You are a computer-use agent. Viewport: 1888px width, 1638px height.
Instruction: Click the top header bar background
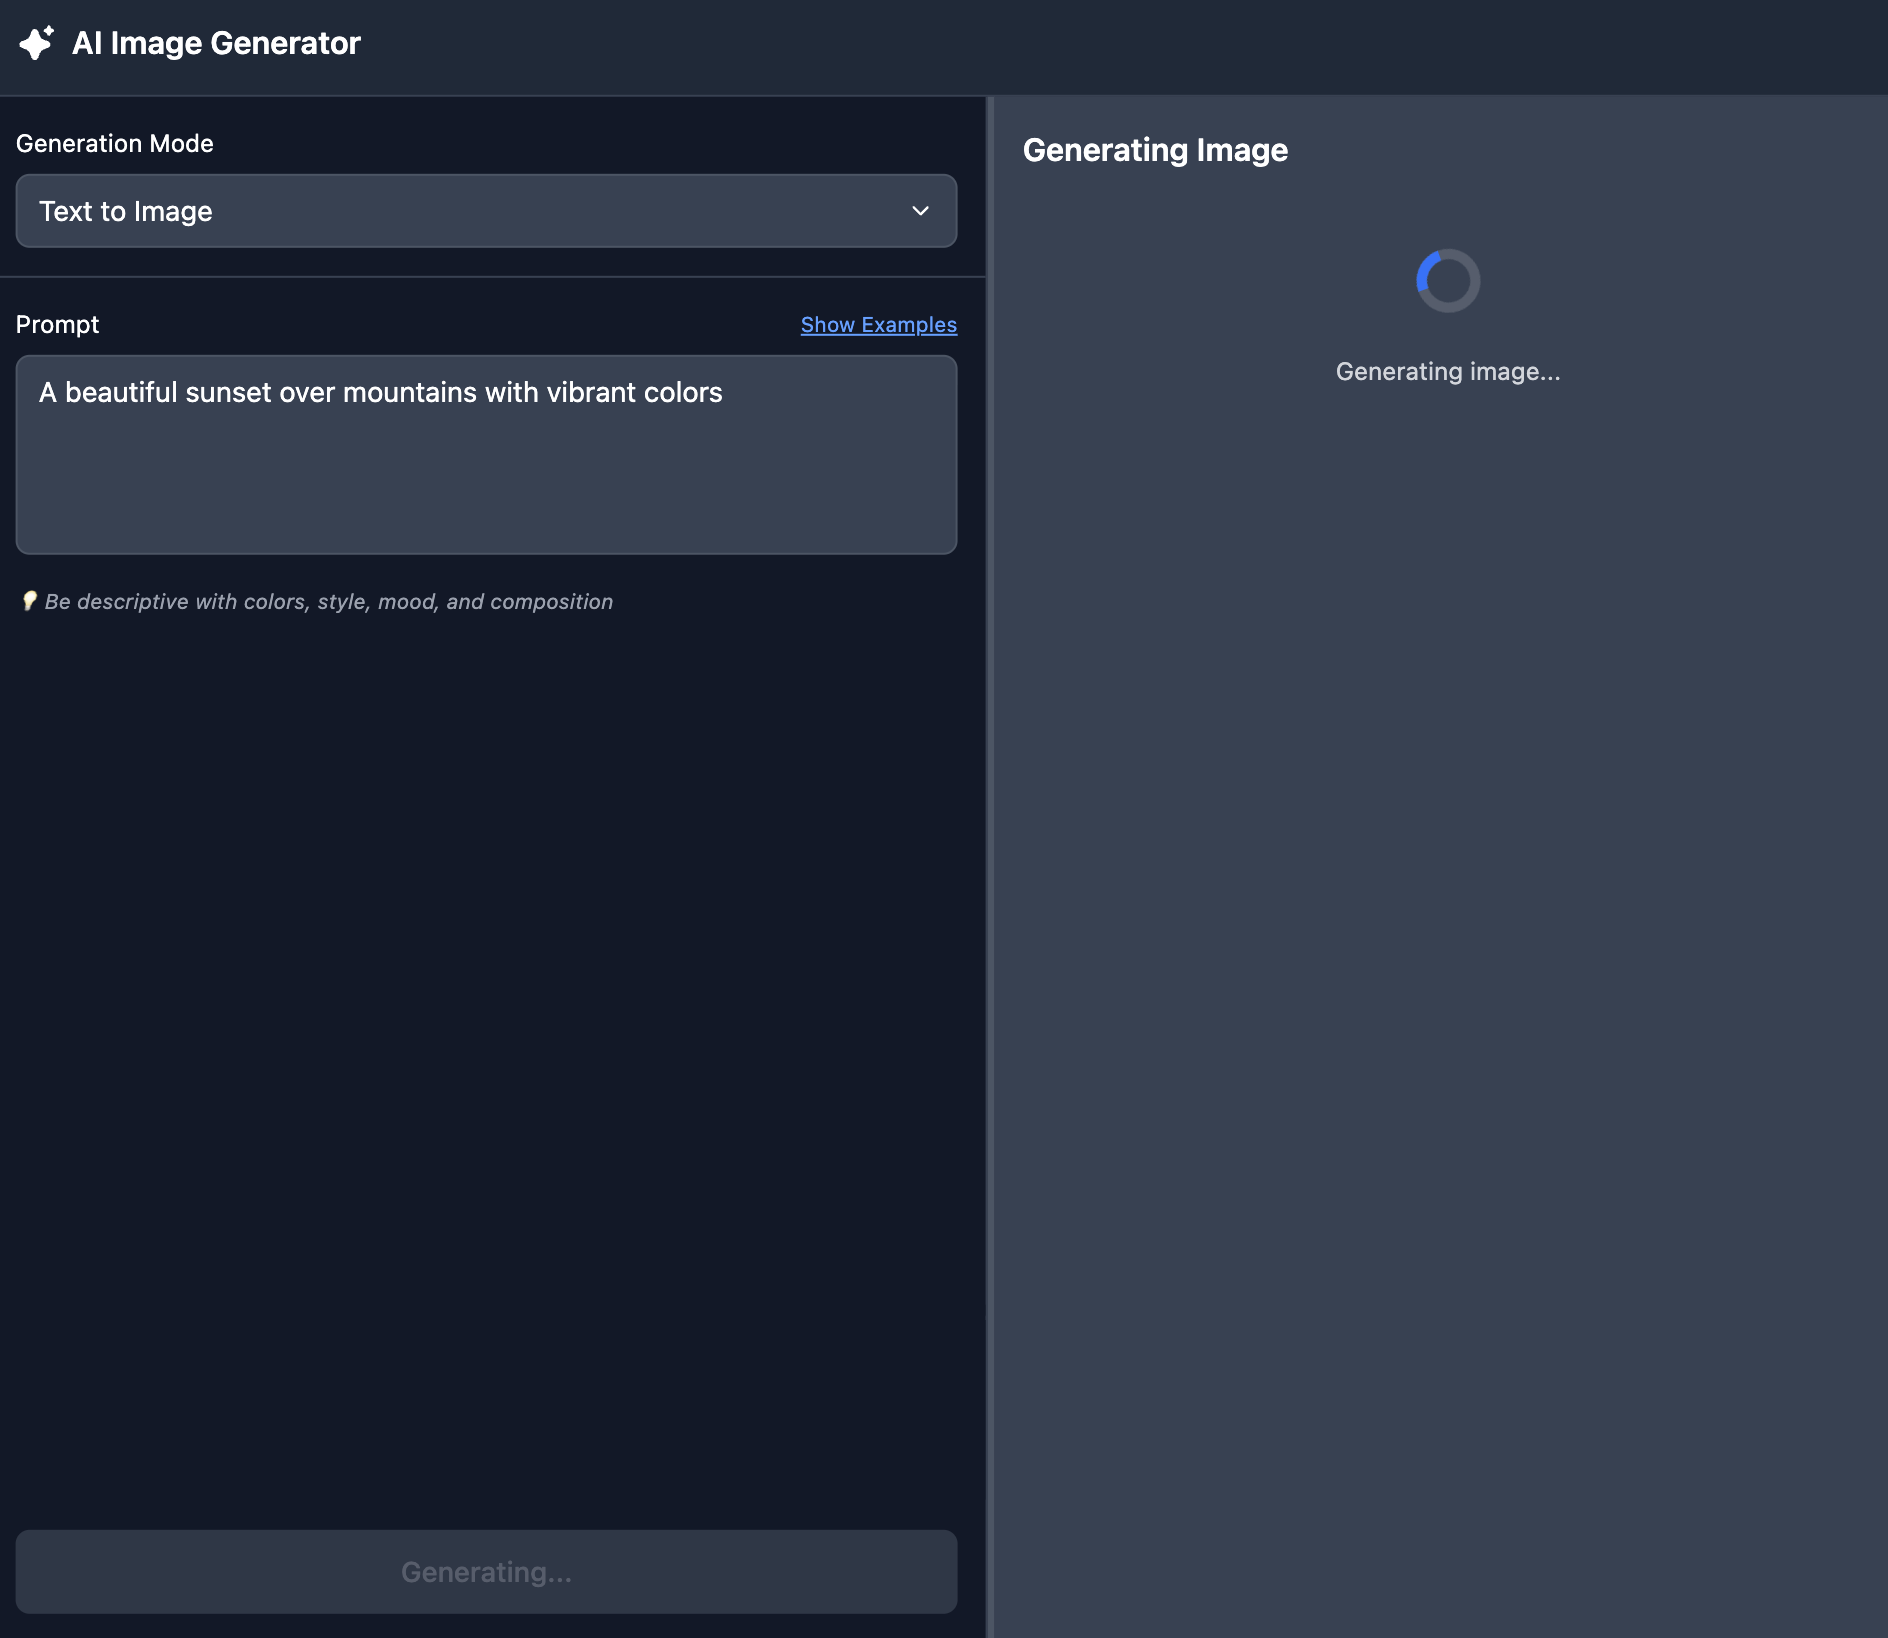1100,46
